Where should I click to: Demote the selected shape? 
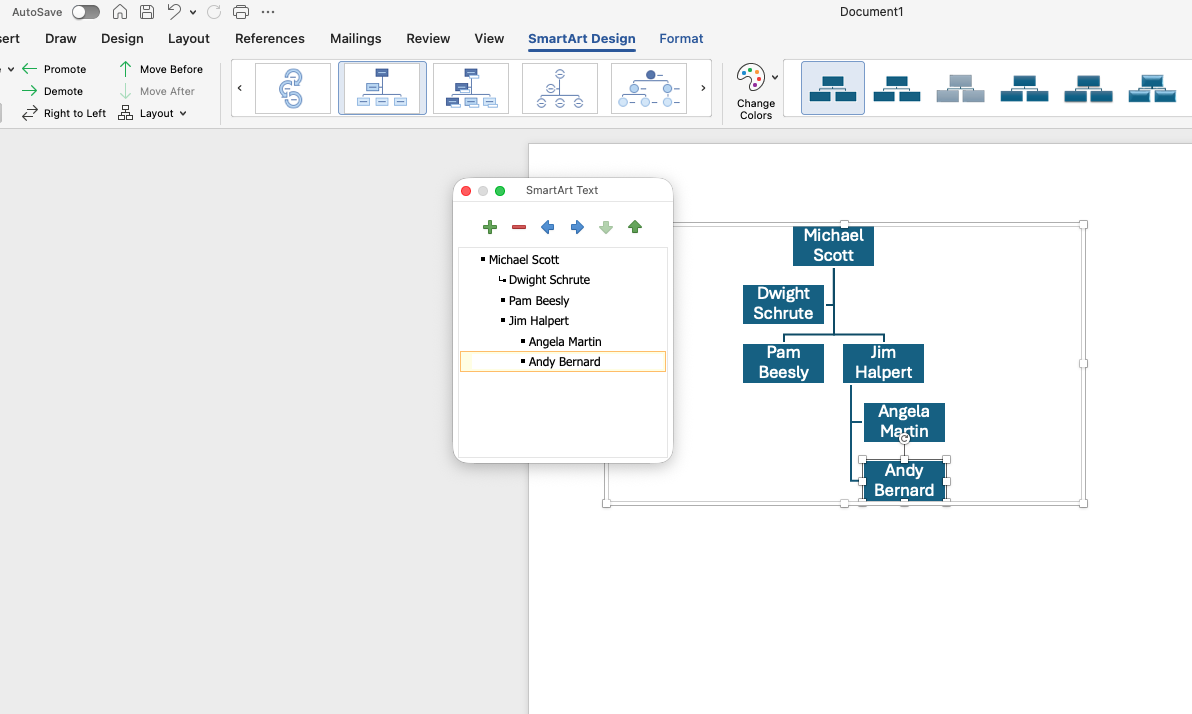(52, 91)
